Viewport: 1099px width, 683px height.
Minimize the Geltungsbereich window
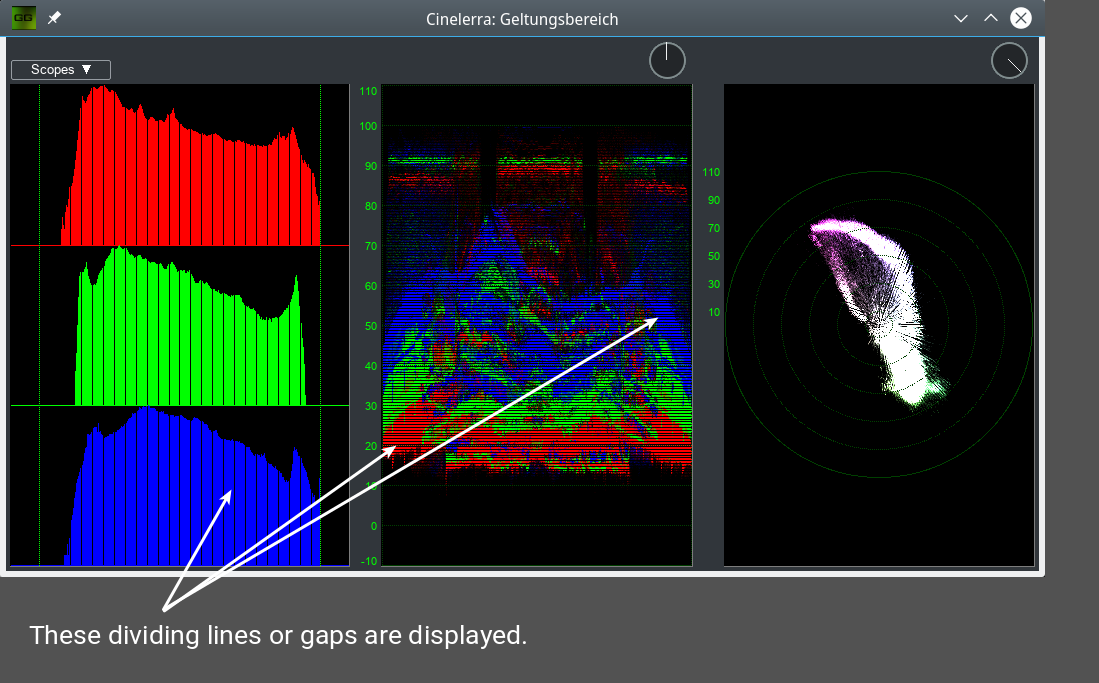961,18
